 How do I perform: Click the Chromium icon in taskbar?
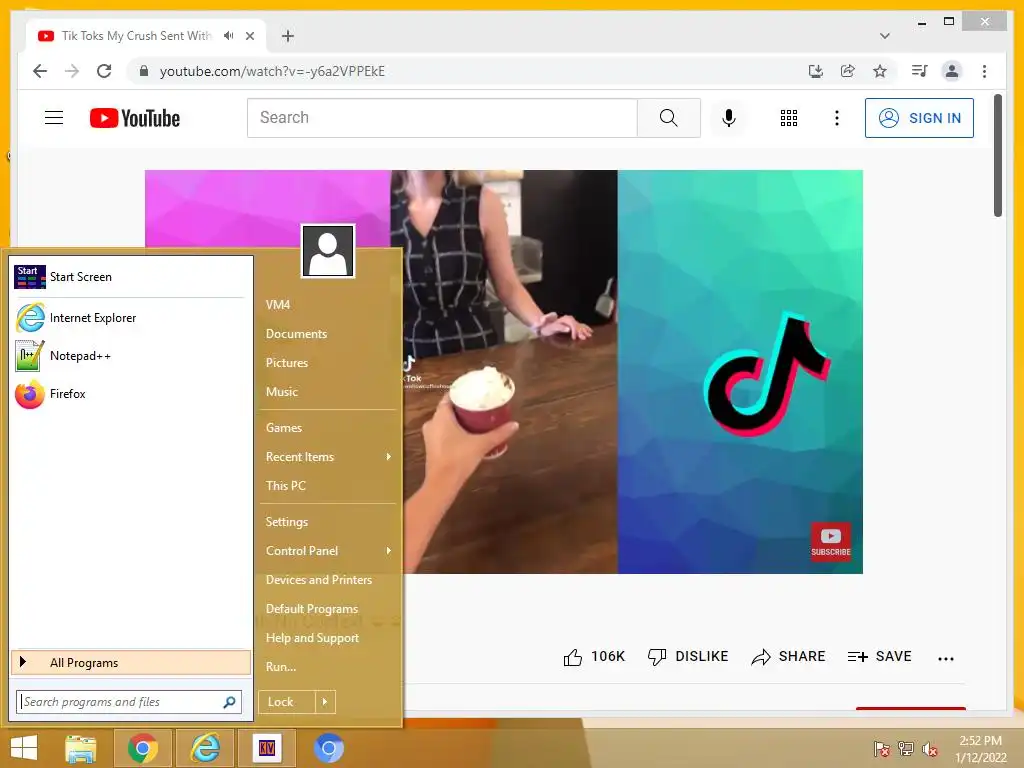point(328,748)
